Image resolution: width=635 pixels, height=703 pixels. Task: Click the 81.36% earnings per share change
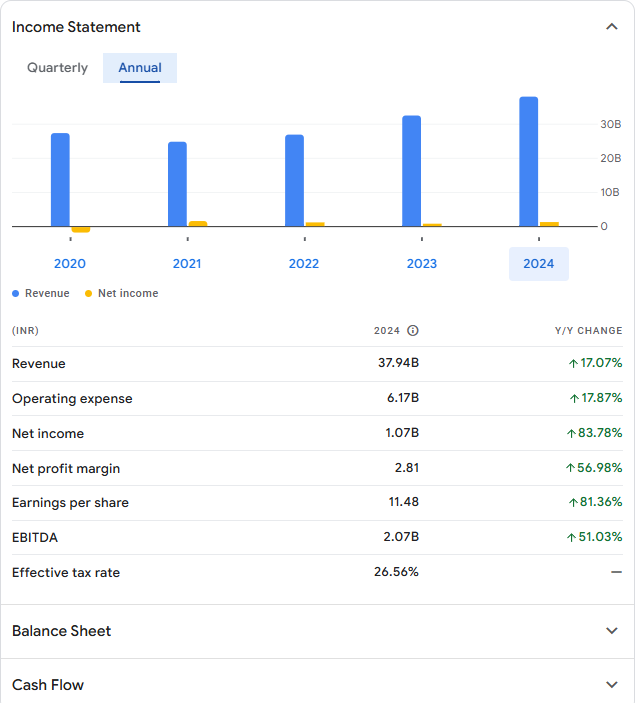[x=596, y=502]
